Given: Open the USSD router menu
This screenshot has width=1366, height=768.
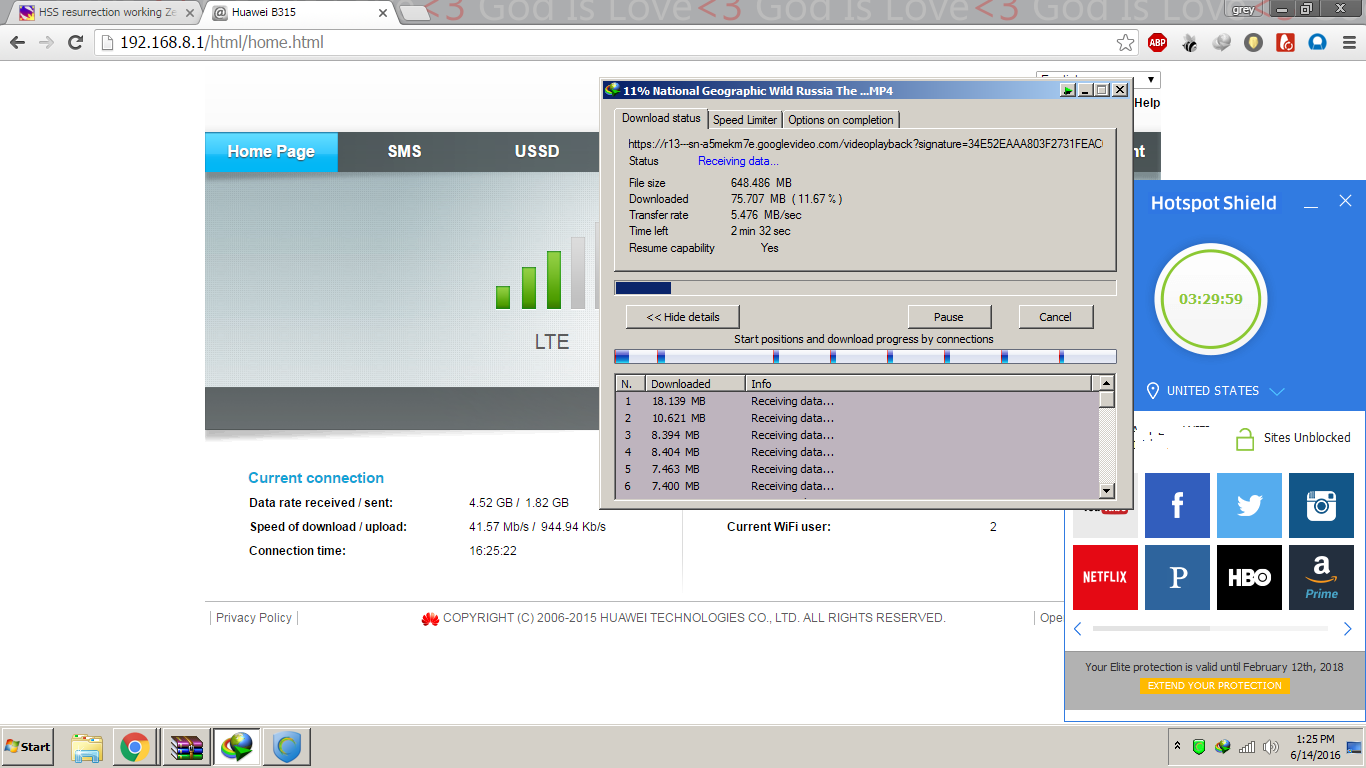Looking at the screenshot, I should (537, 152).
